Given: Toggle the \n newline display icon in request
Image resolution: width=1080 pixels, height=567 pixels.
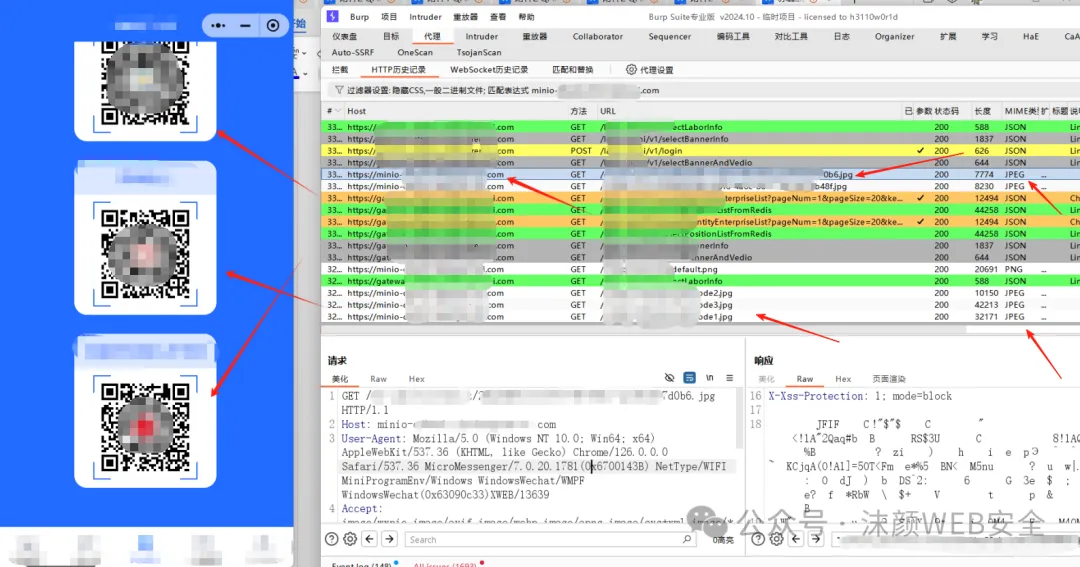Looking at the screenshot, I should click(x=709, y=378).
